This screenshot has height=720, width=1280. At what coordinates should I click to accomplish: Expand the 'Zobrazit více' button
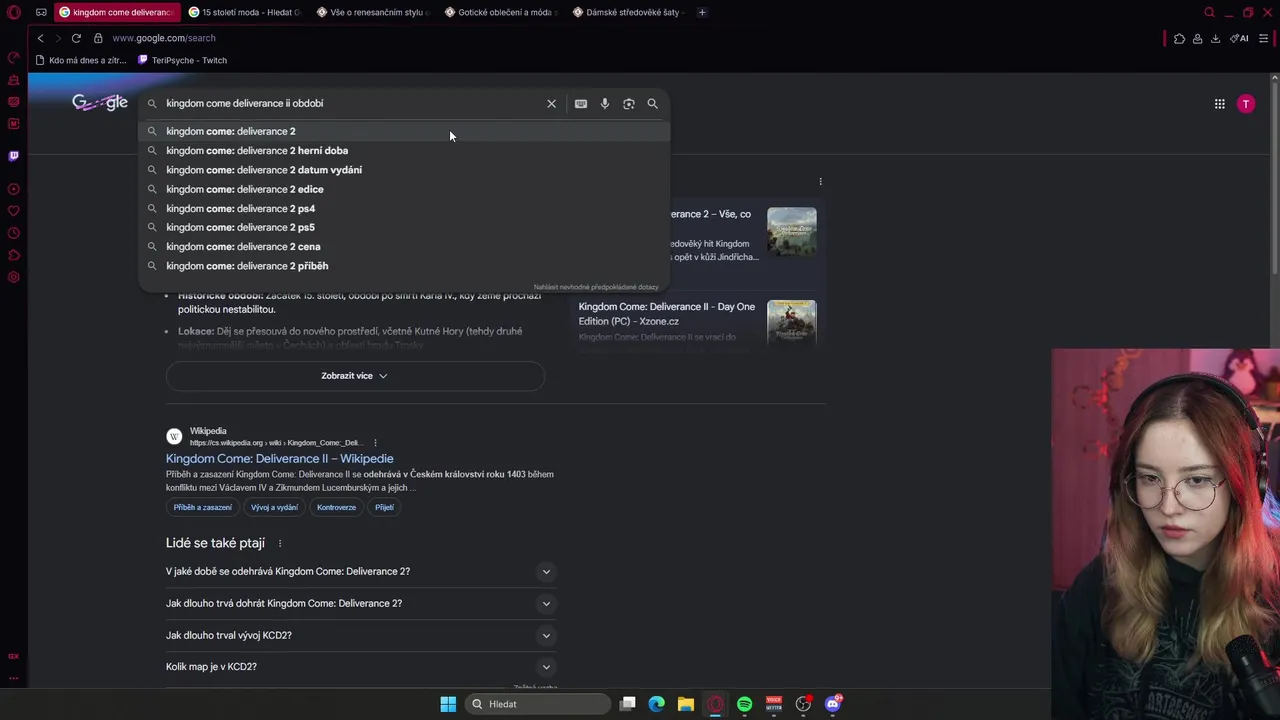pos(355,376)
